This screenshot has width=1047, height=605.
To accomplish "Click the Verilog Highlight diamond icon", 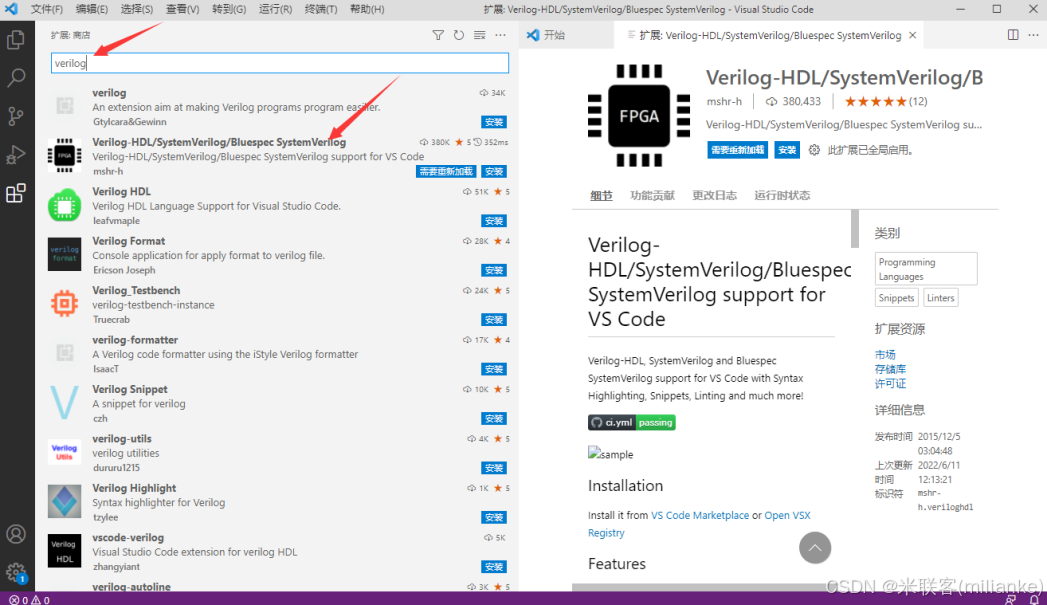I will click(64, 501).
